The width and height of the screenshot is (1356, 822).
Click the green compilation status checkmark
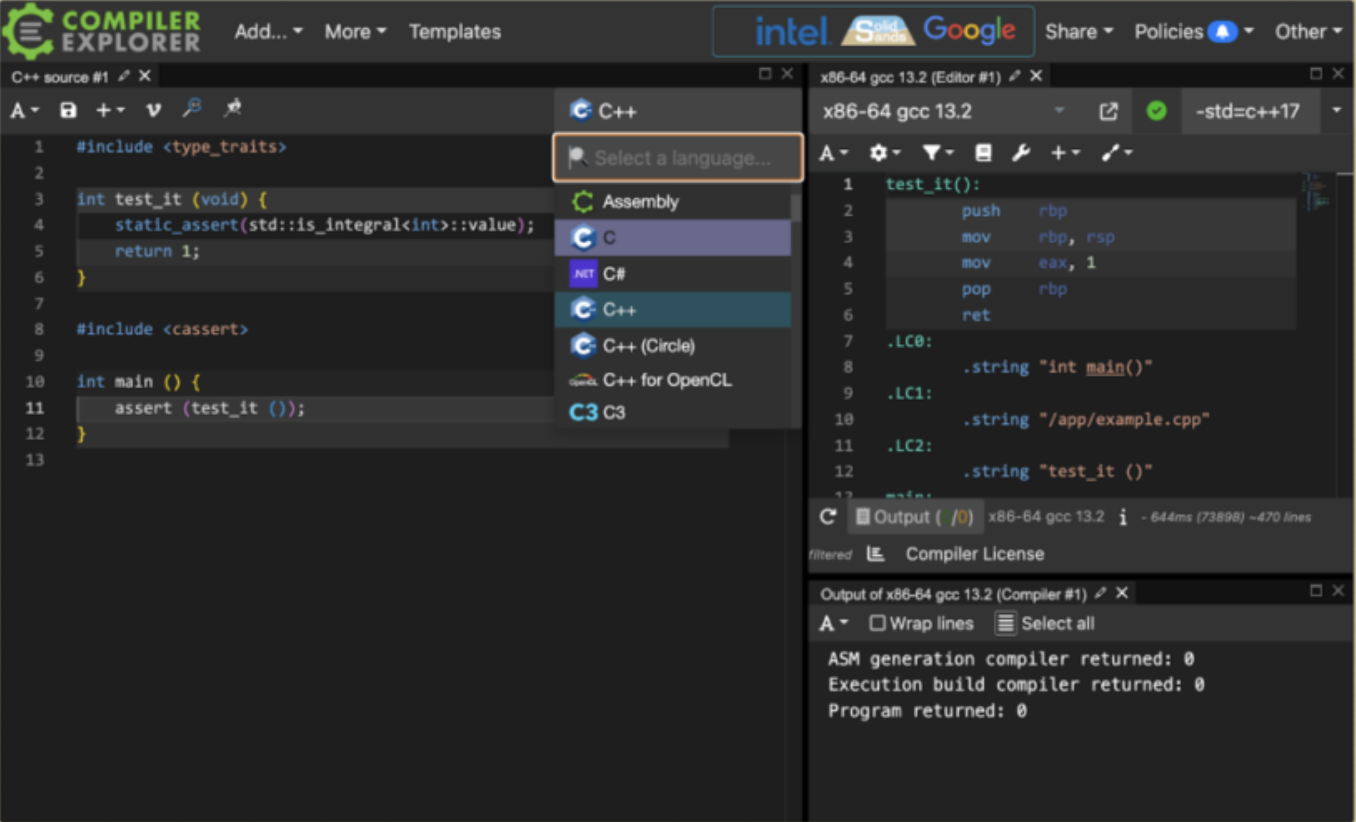(1156, 111)
